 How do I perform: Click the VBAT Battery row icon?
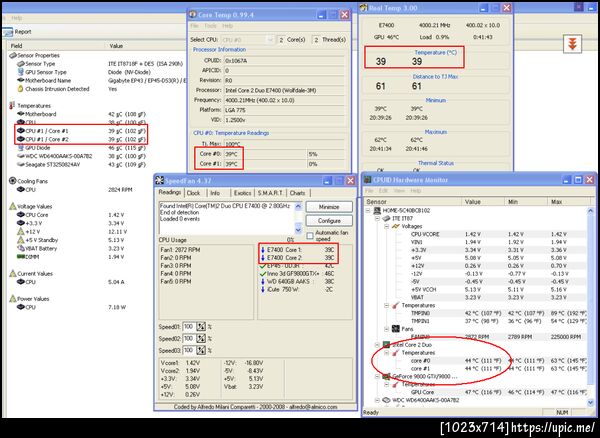click(21, 248)
